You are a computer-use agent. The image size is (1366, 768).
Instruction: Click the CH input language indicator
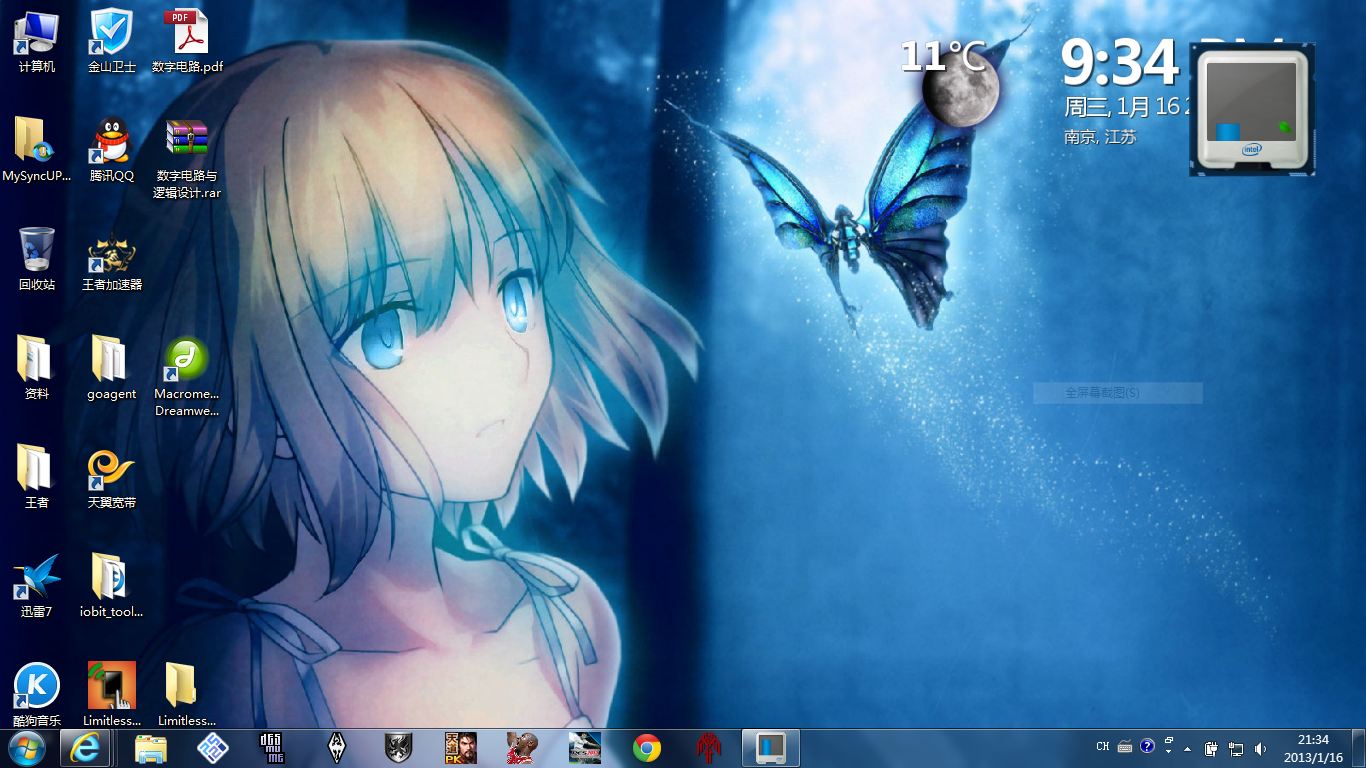point(1103,746)
